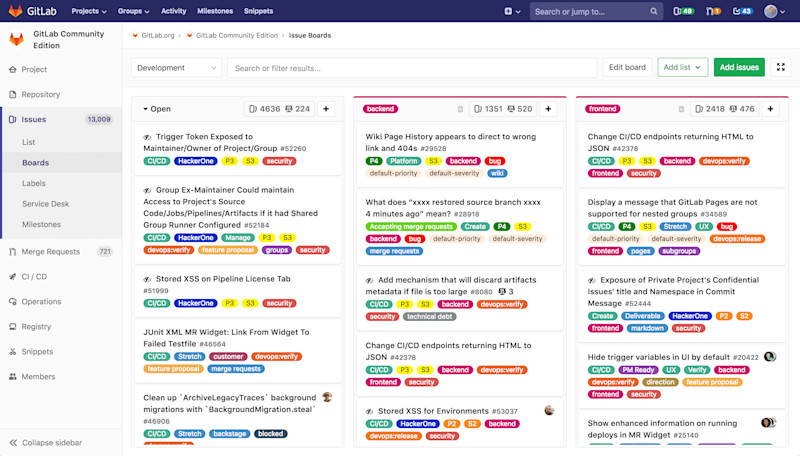Add new issue to Open list
Viewport: 800px width, 456px height.
[x=326, y=109]
